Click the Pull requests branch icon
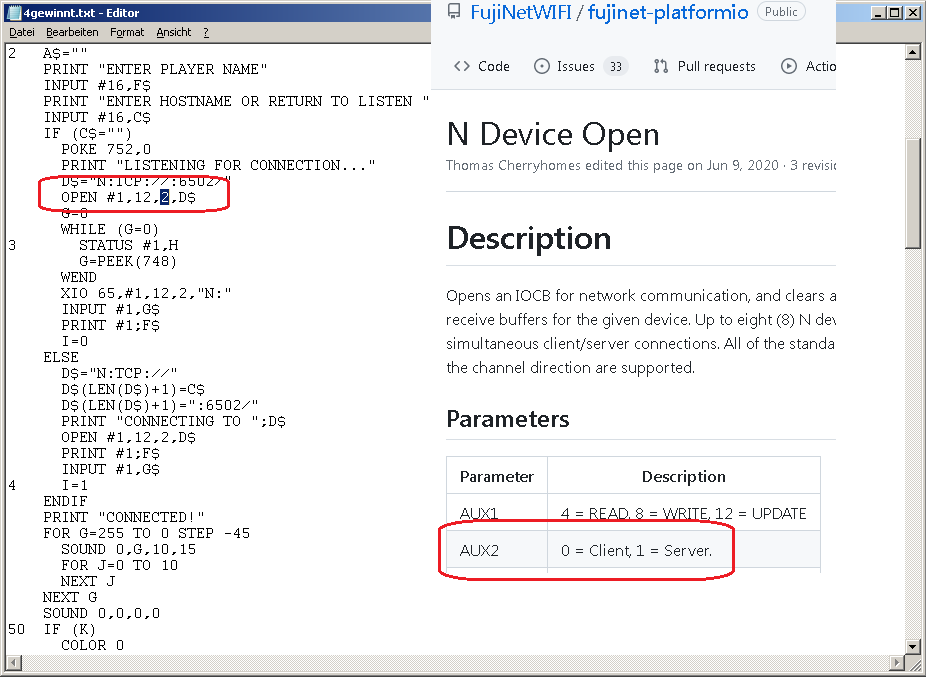 [661, 66]
